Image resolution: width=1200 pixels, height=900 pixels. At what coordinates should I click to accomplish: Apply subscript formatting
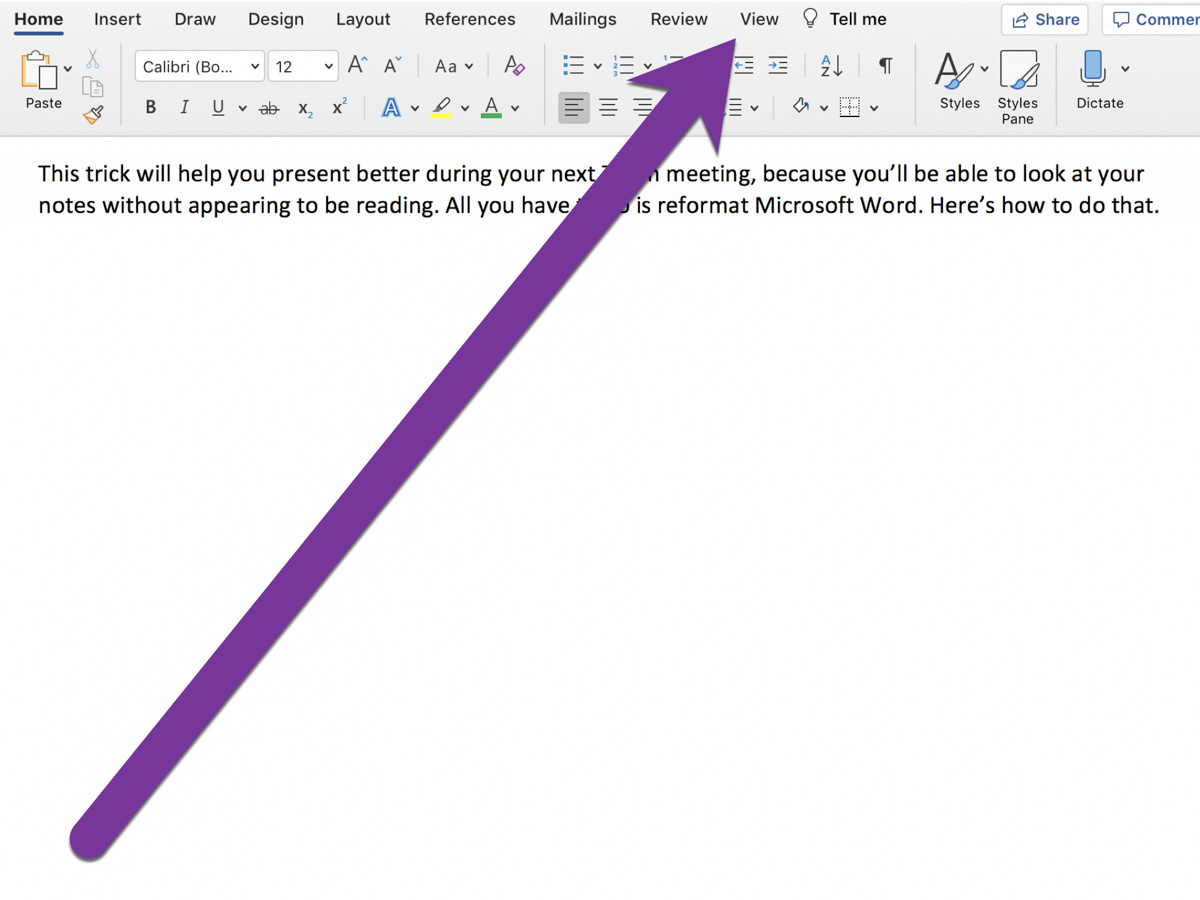(x=305, y=108)
